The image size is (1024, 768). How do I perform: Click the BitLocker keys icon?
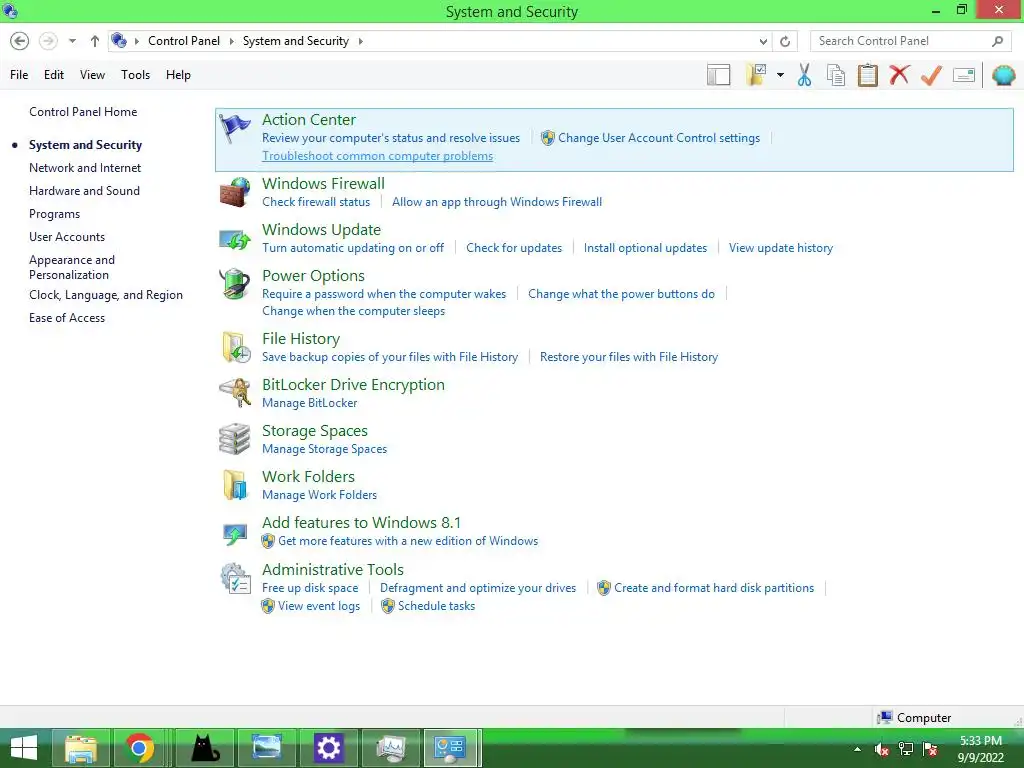point(235,393)
